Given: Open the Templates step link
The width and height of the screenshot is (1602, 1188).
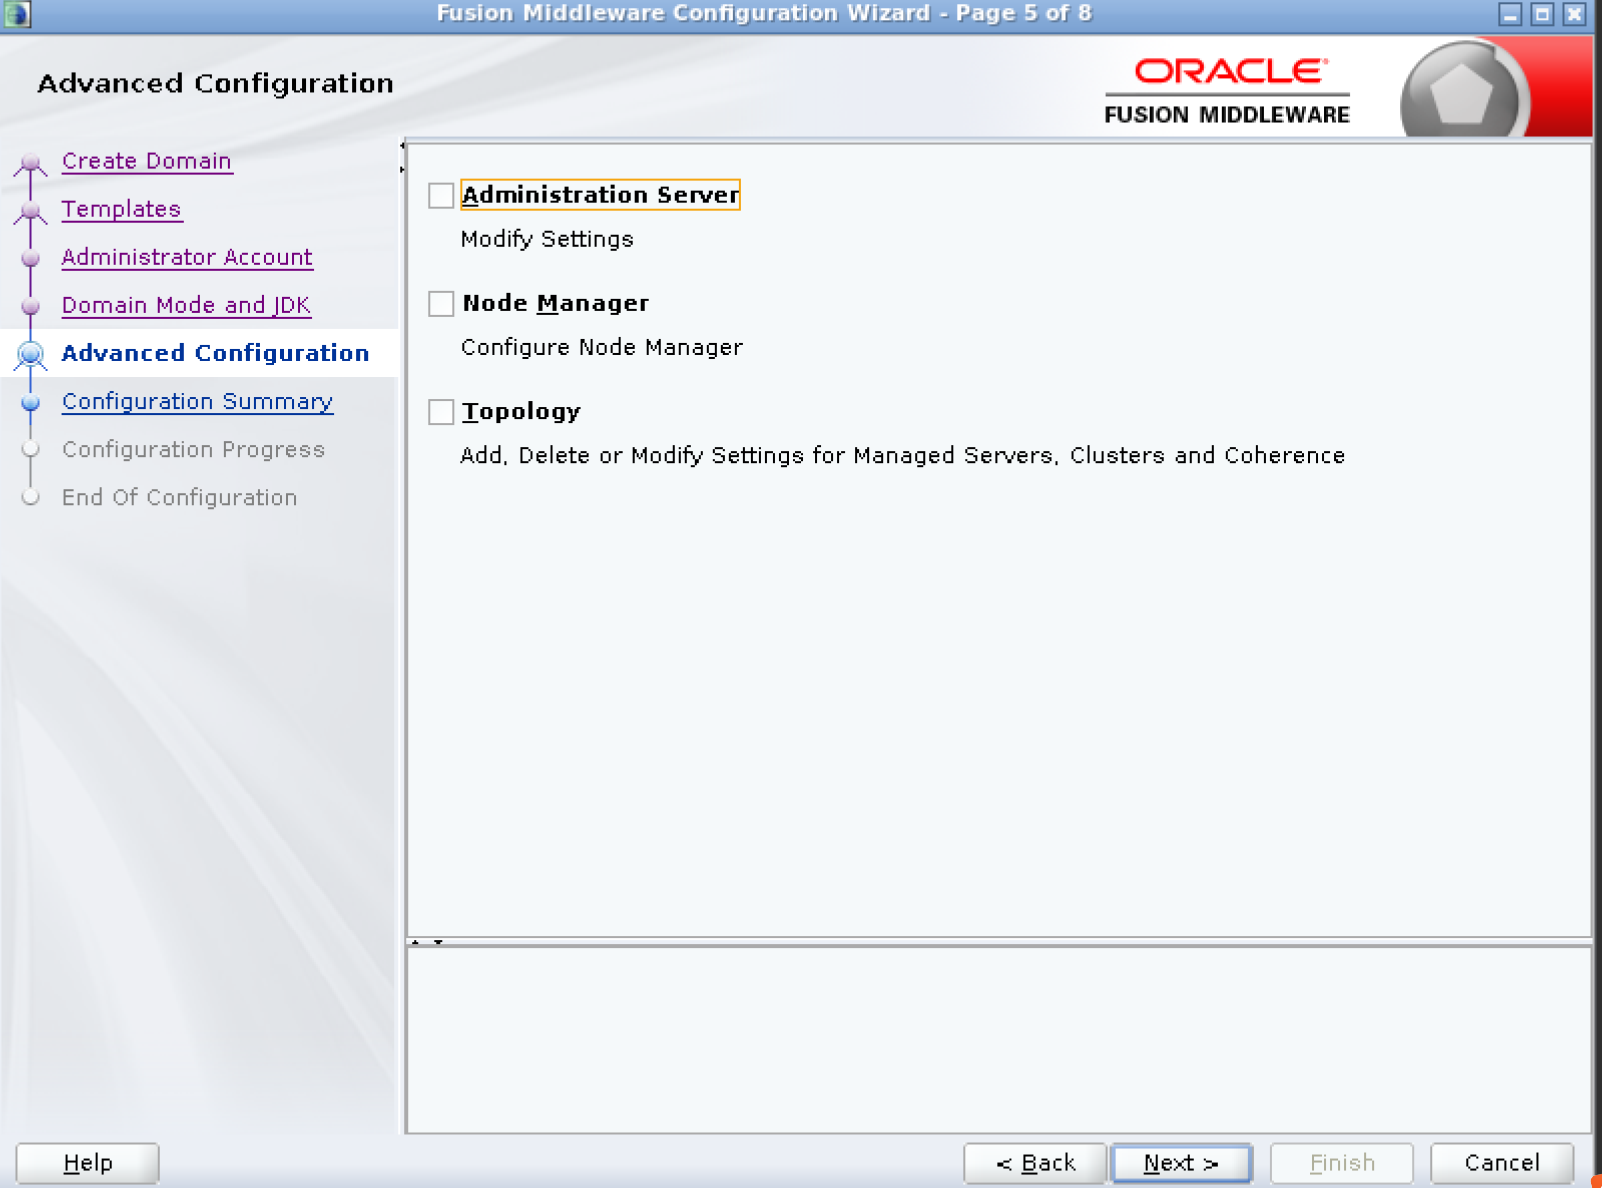Looking at the screenshot, I should [x=121, y=209].
